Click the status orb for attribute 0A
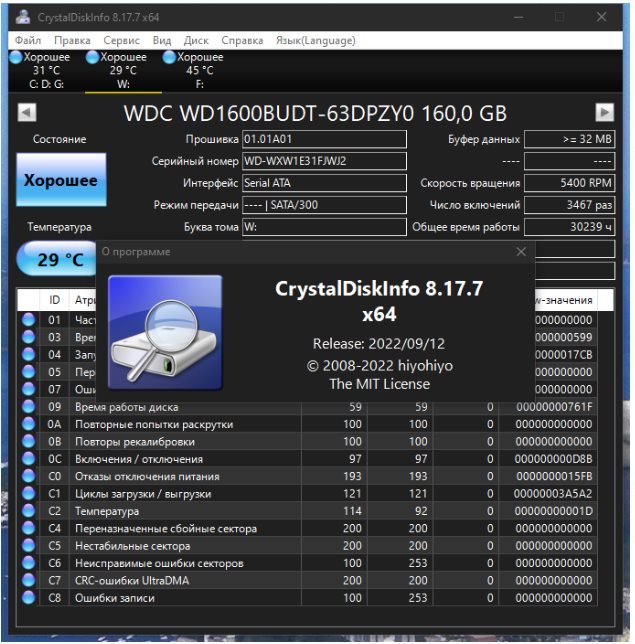The height and width of the screenshot is (644, 635). tap(28, 424)
